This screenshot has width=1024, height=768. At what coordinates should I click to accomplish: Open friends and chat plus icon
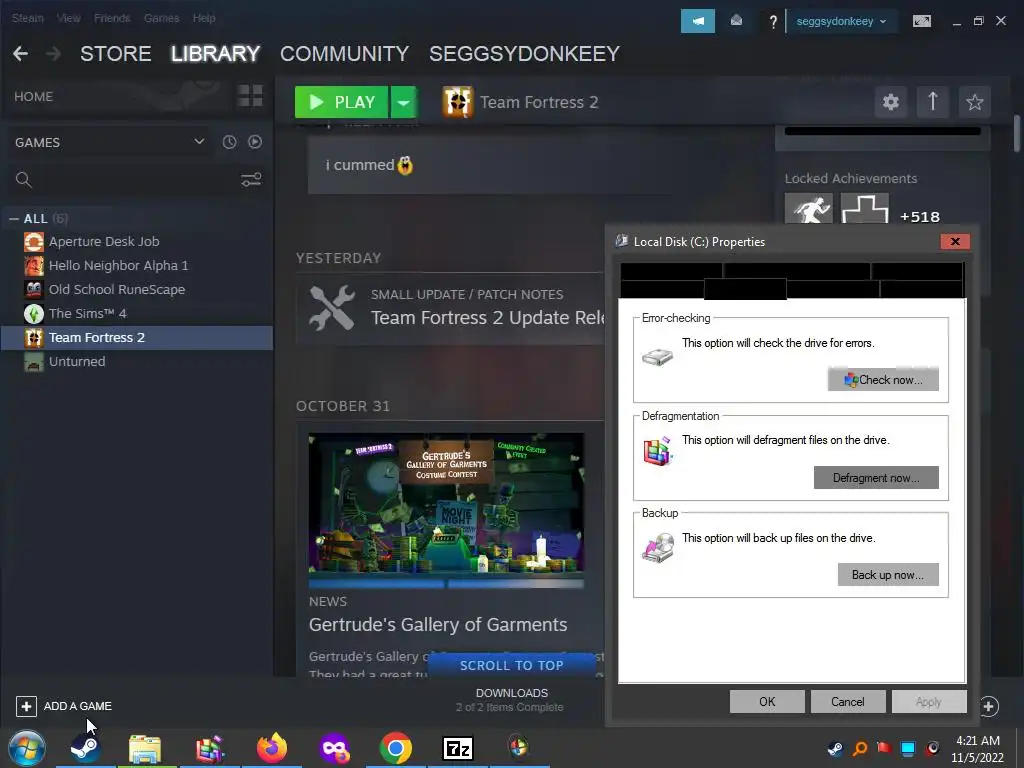click(x=989, y=706)
